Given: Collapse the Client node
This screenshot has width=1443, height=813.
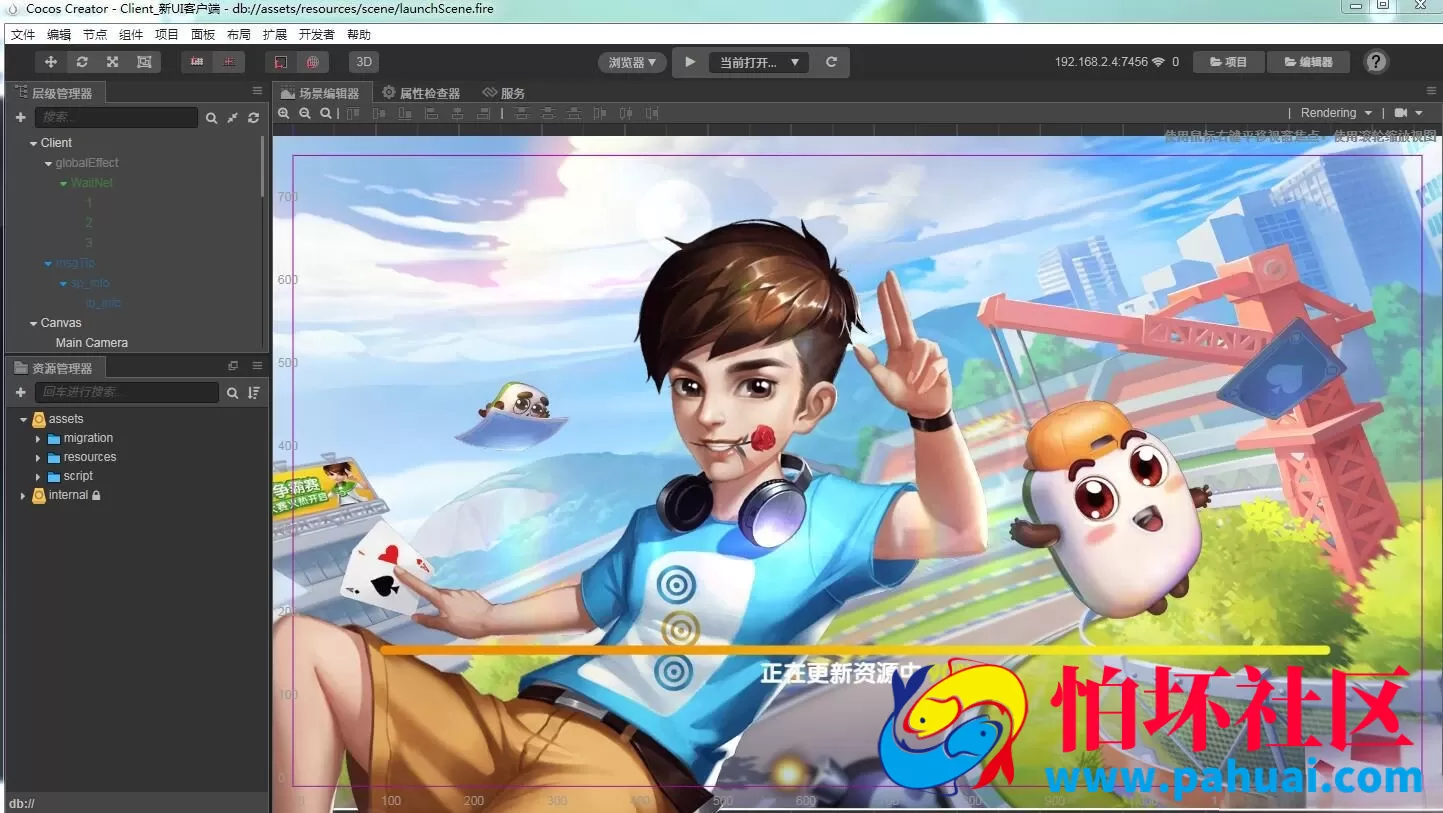Looking at the screenshot, I should [x=33, y=143].
